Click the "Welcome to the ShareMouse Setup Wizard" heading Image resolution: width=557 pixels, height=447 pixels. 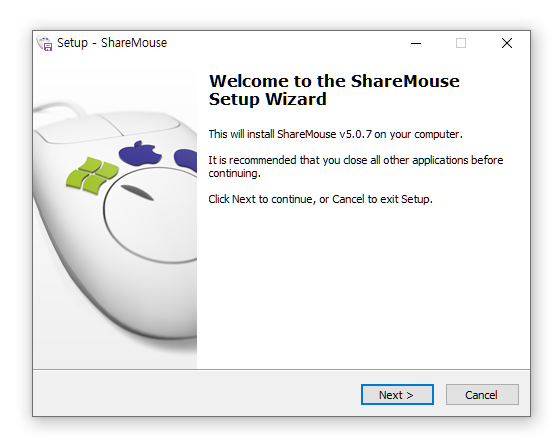click(x=334, y=90)
